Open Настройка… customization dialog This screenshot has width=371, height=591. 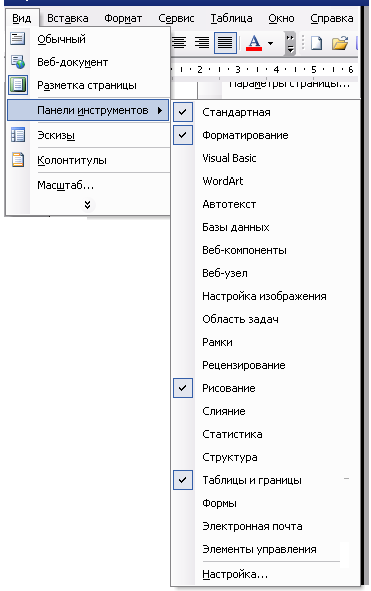coord(235,574)
